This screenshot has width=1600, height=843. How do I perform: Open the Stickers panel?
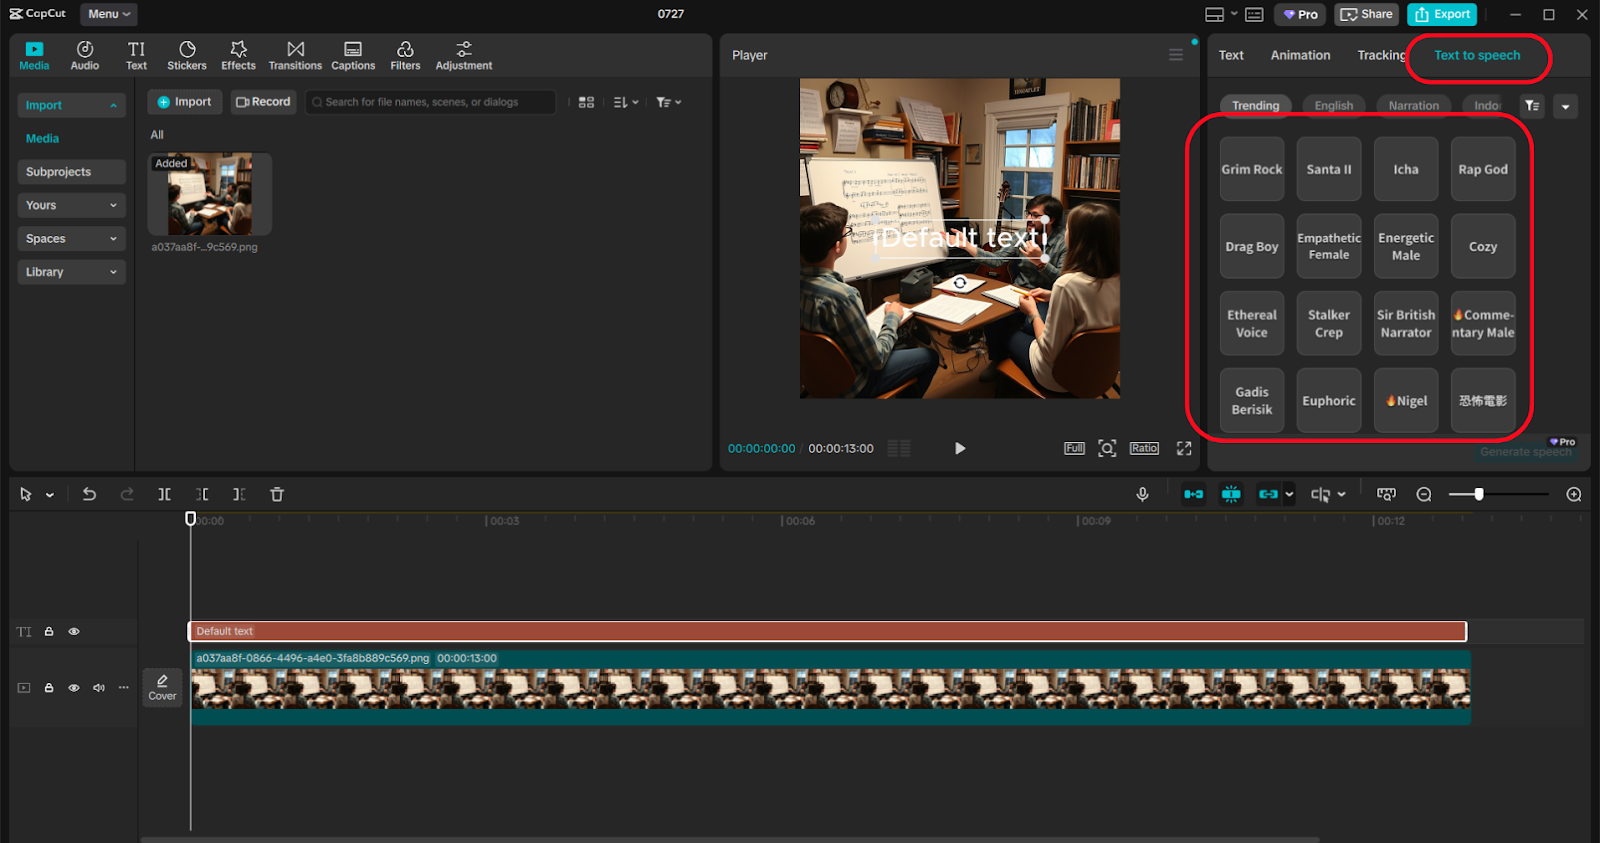pyautogui.click(x=186, y=55)
